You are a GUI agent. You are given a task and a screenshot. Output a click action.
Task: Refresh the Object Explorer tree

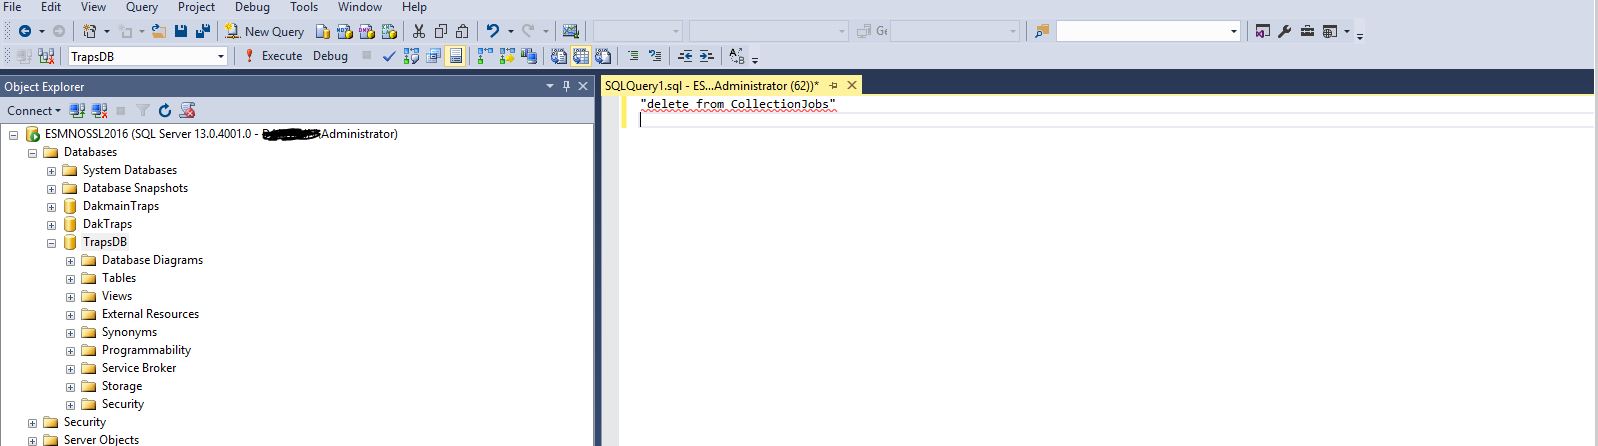tap(165, 110)
